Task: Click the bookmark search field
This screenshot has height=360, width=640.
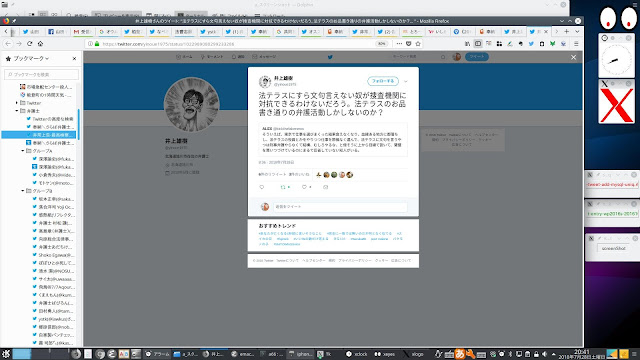Action: (x=41, y=74)
